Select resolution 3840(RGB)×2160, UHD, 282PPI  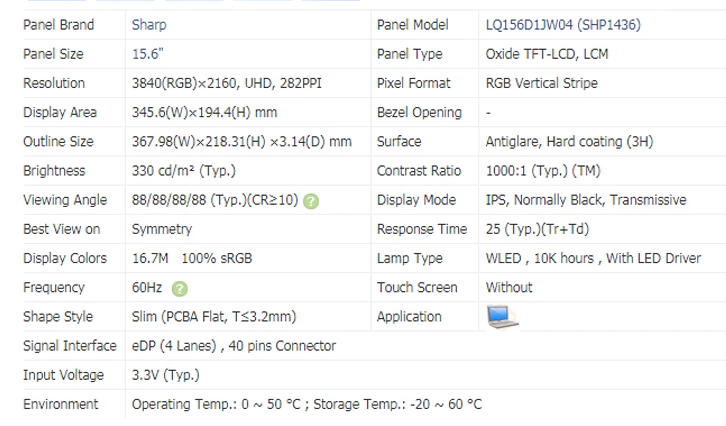pos(227,83)
